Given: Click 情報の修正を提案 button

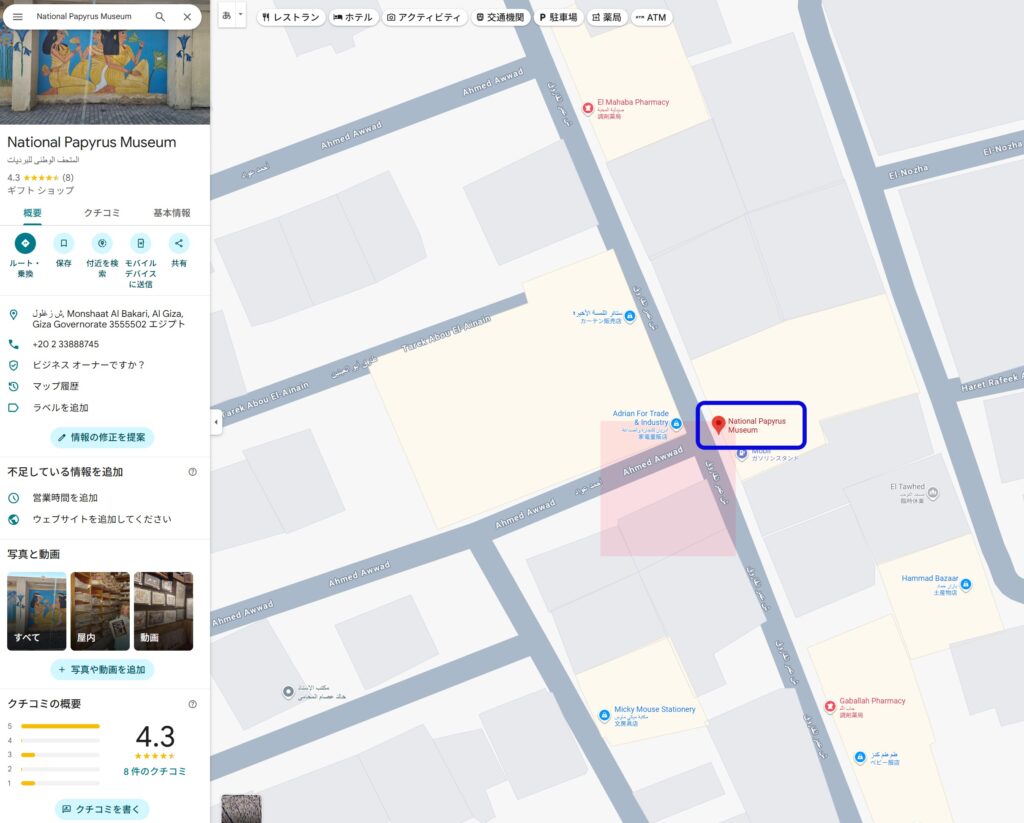Looking at the screenshot, I should click(102, 437).
